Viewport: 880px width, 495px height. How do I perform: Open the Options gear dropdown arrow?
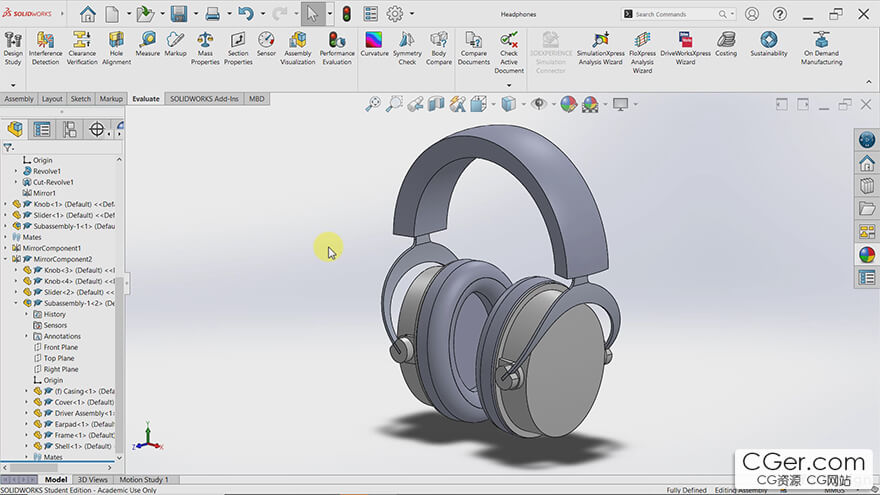click(x=411, y=13)
